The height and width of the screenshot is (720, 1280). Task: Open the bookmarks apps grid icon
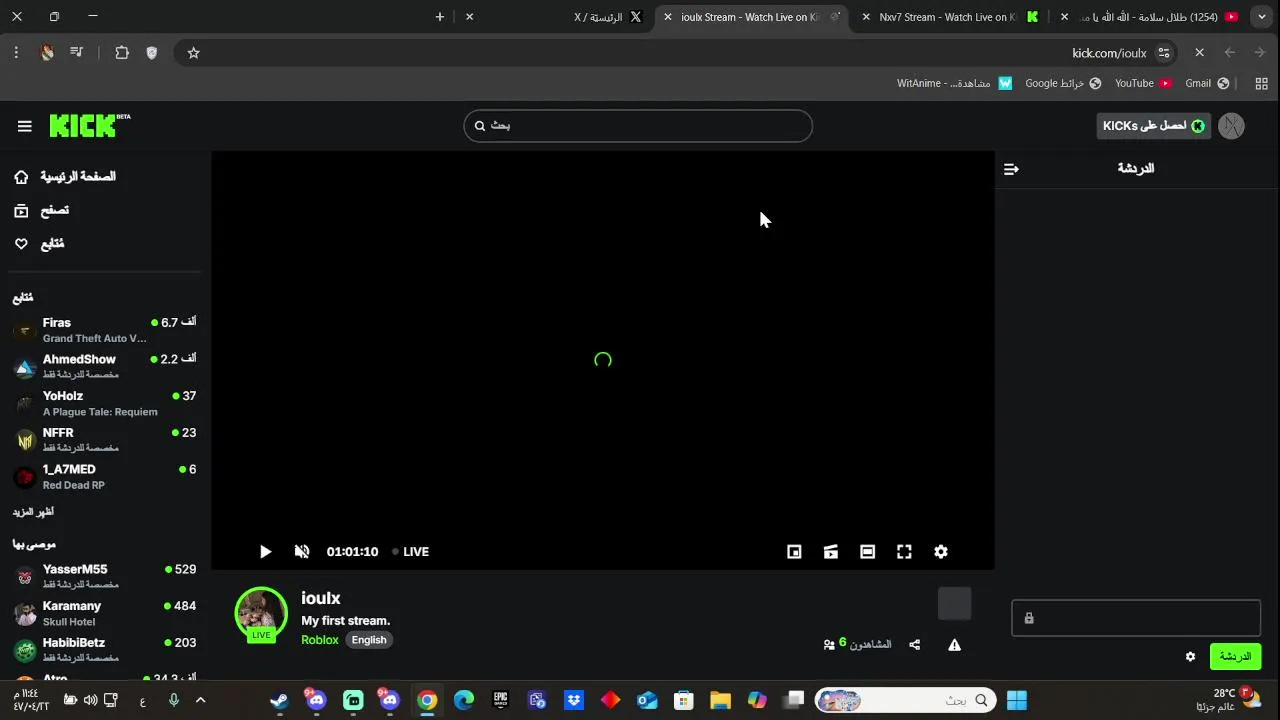coord(1262,83)
